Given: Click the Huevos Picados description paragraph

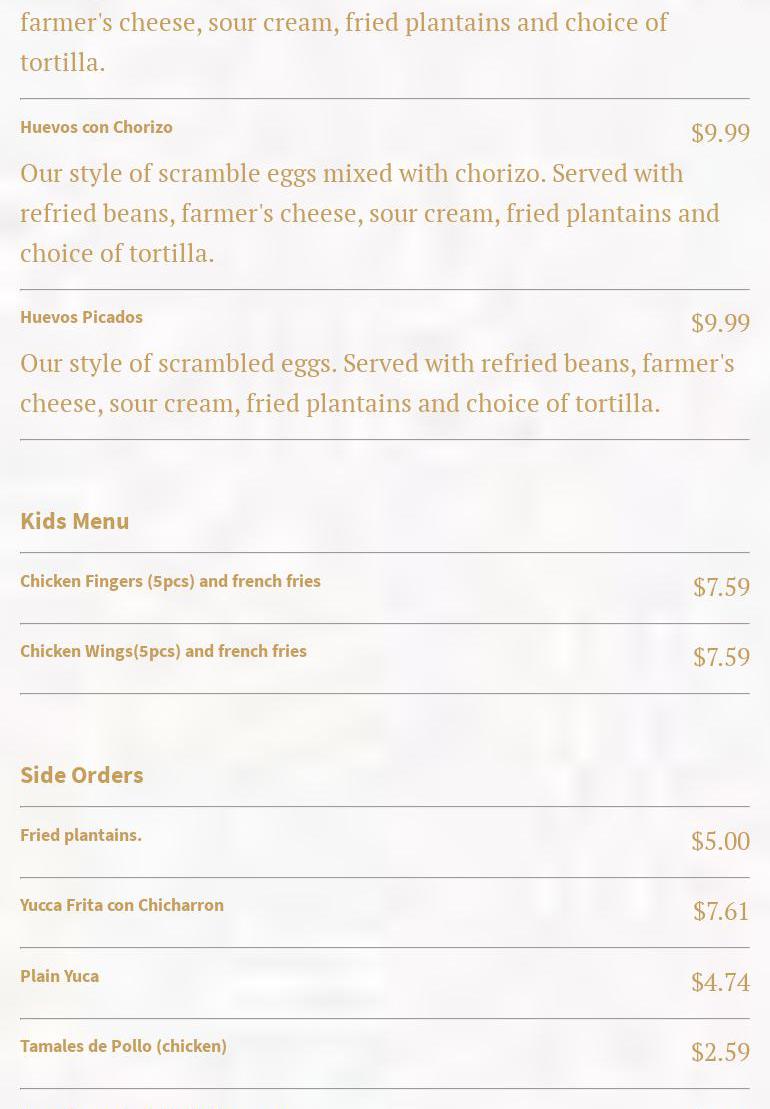Looking at the screenshot, I should coord(377,383).
